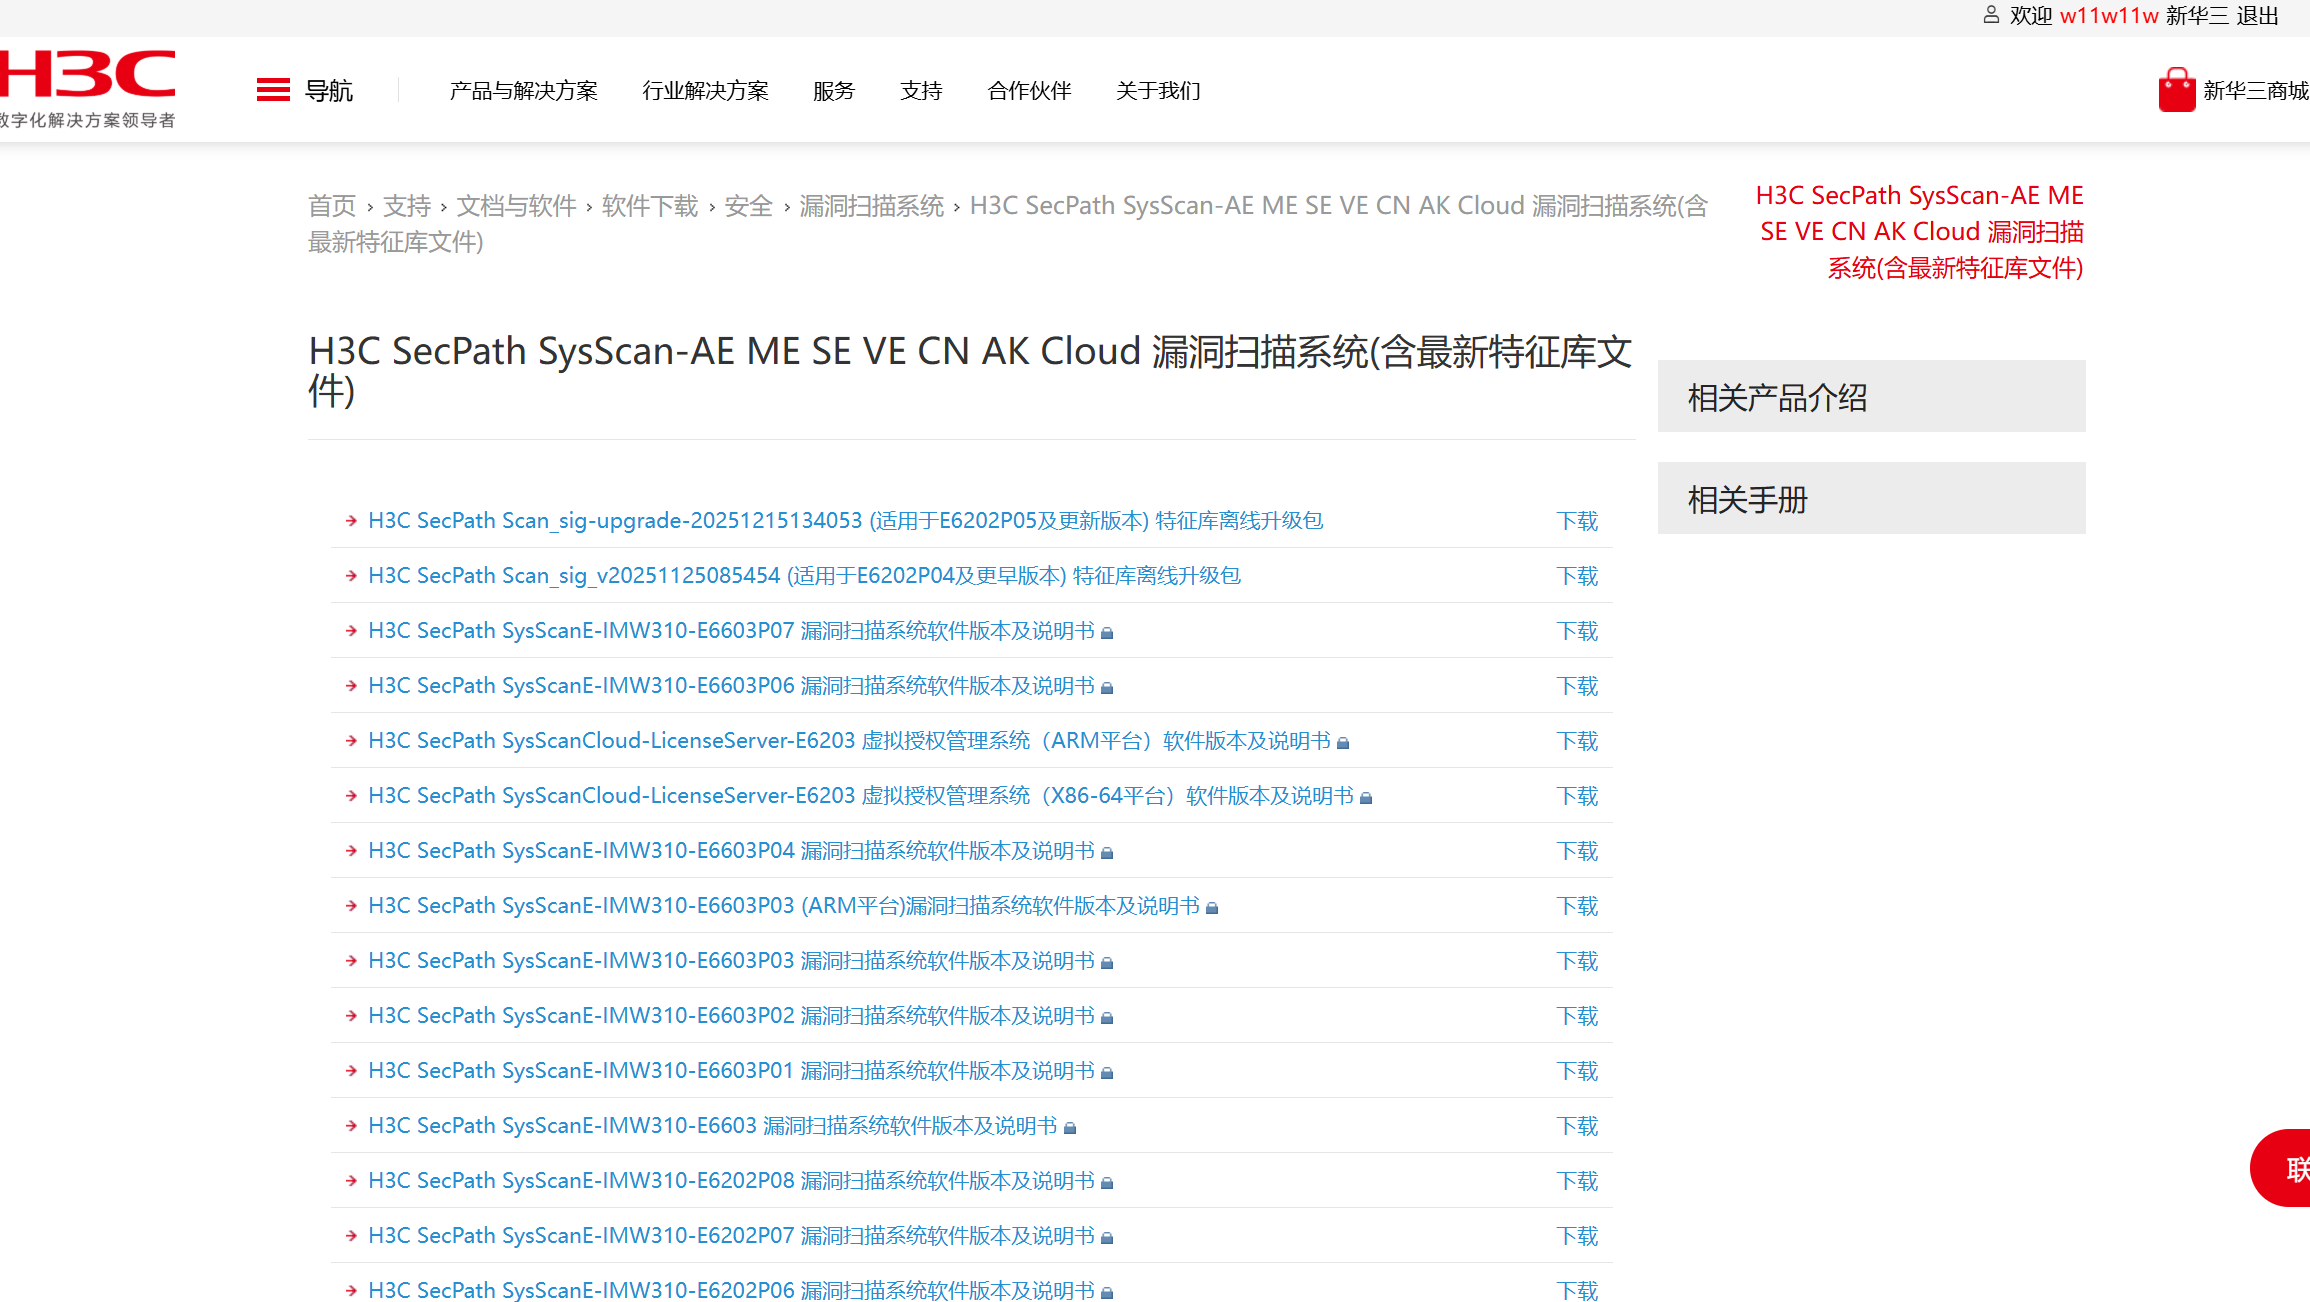Click 退出 to log out

[x=2257, y=16]
